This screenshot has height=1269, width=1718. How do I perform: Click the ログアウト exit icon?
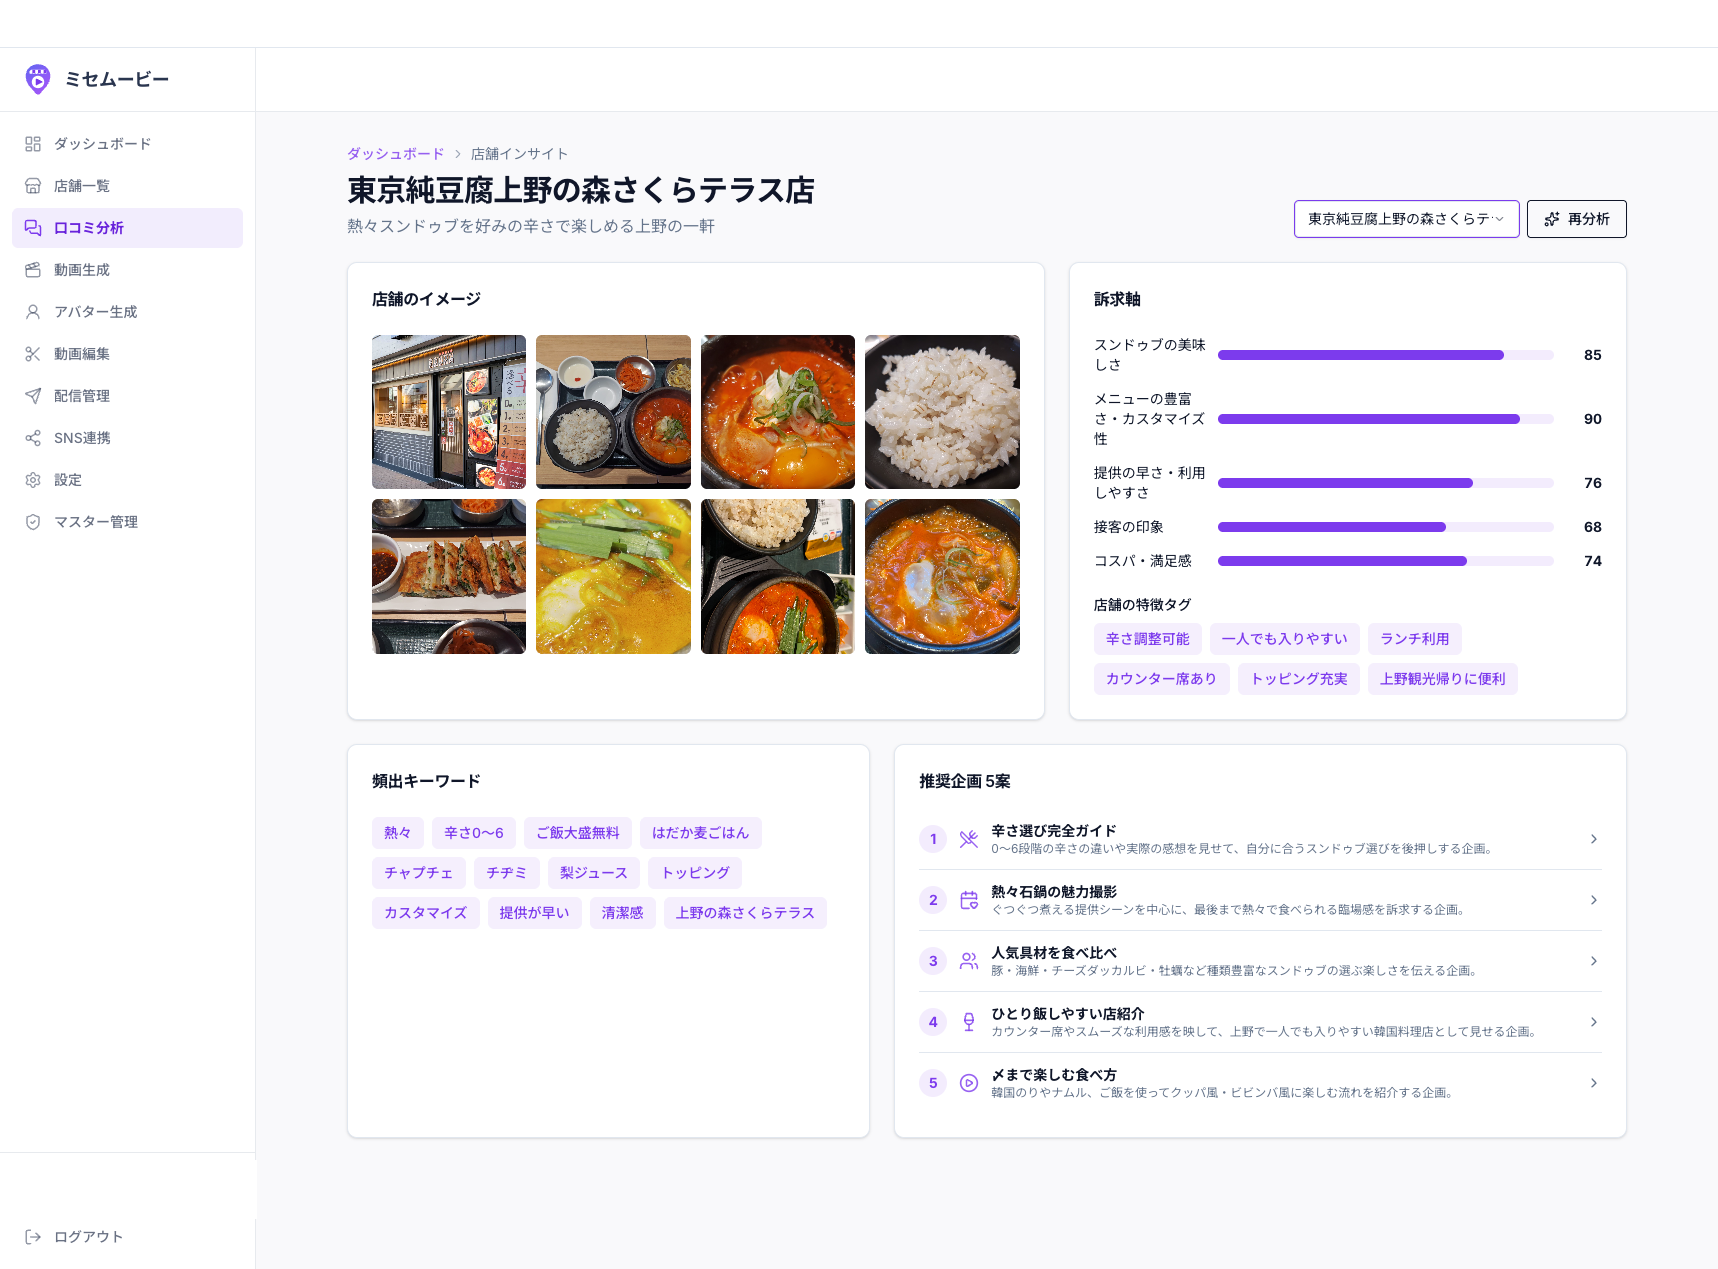coord(33,1237)
